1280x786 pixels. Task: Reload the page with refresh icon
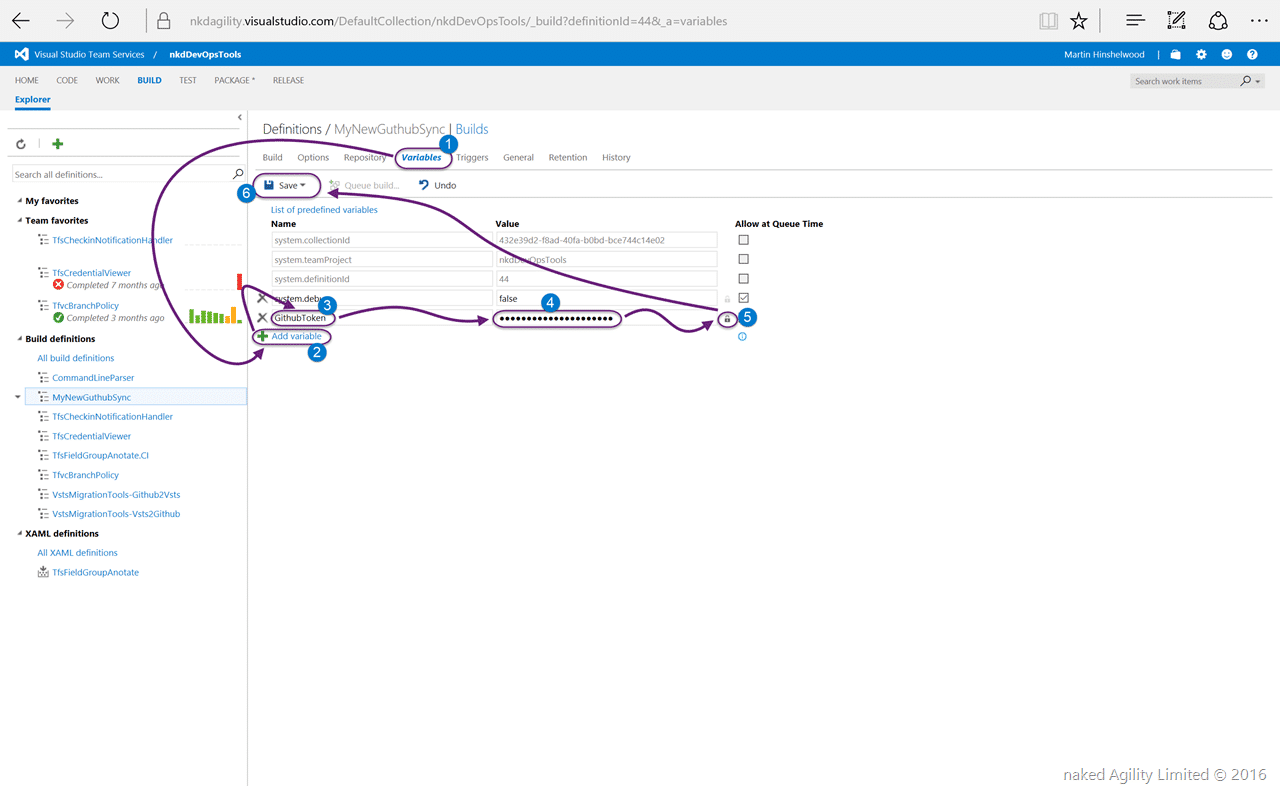tap(110, 20)
